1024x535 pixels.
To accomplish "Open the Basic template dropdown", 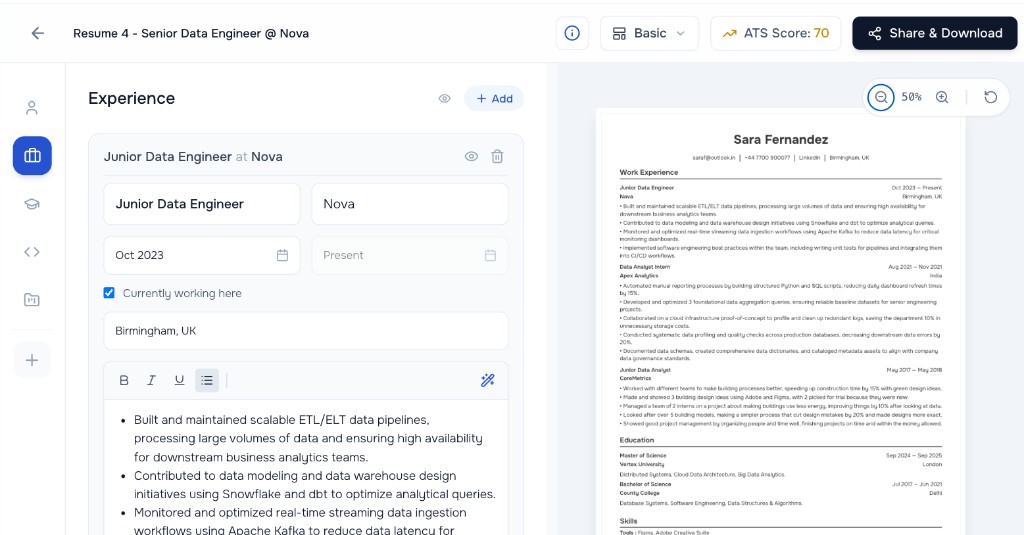I will 649,33.
